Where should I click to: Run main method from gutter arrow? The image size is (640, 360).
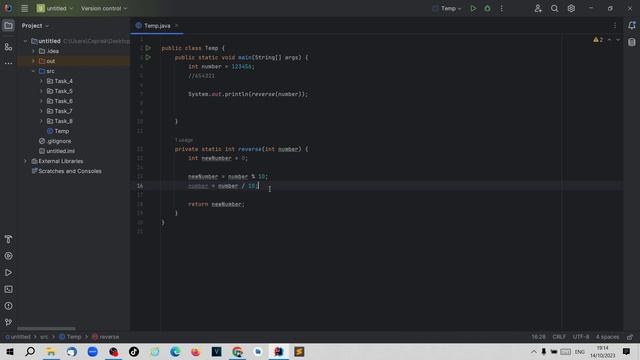click(x=148, y=58)
